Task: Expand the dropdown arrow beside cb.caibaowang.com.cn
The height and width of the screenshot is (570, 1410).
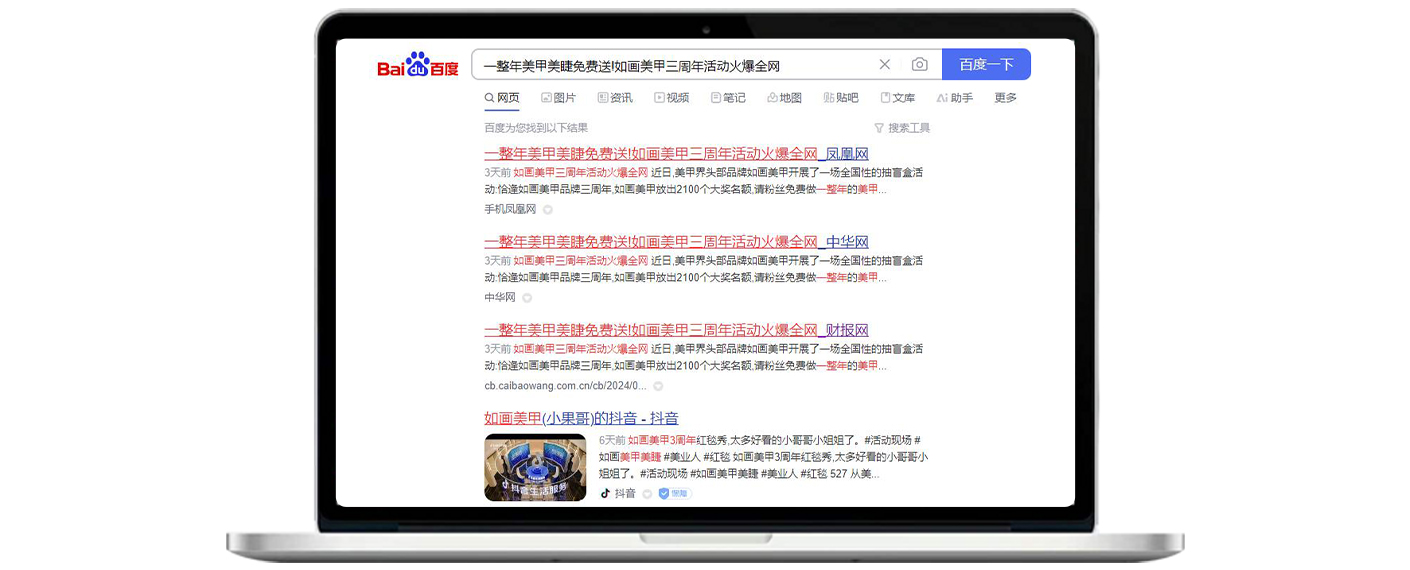Action: (658, 386)
